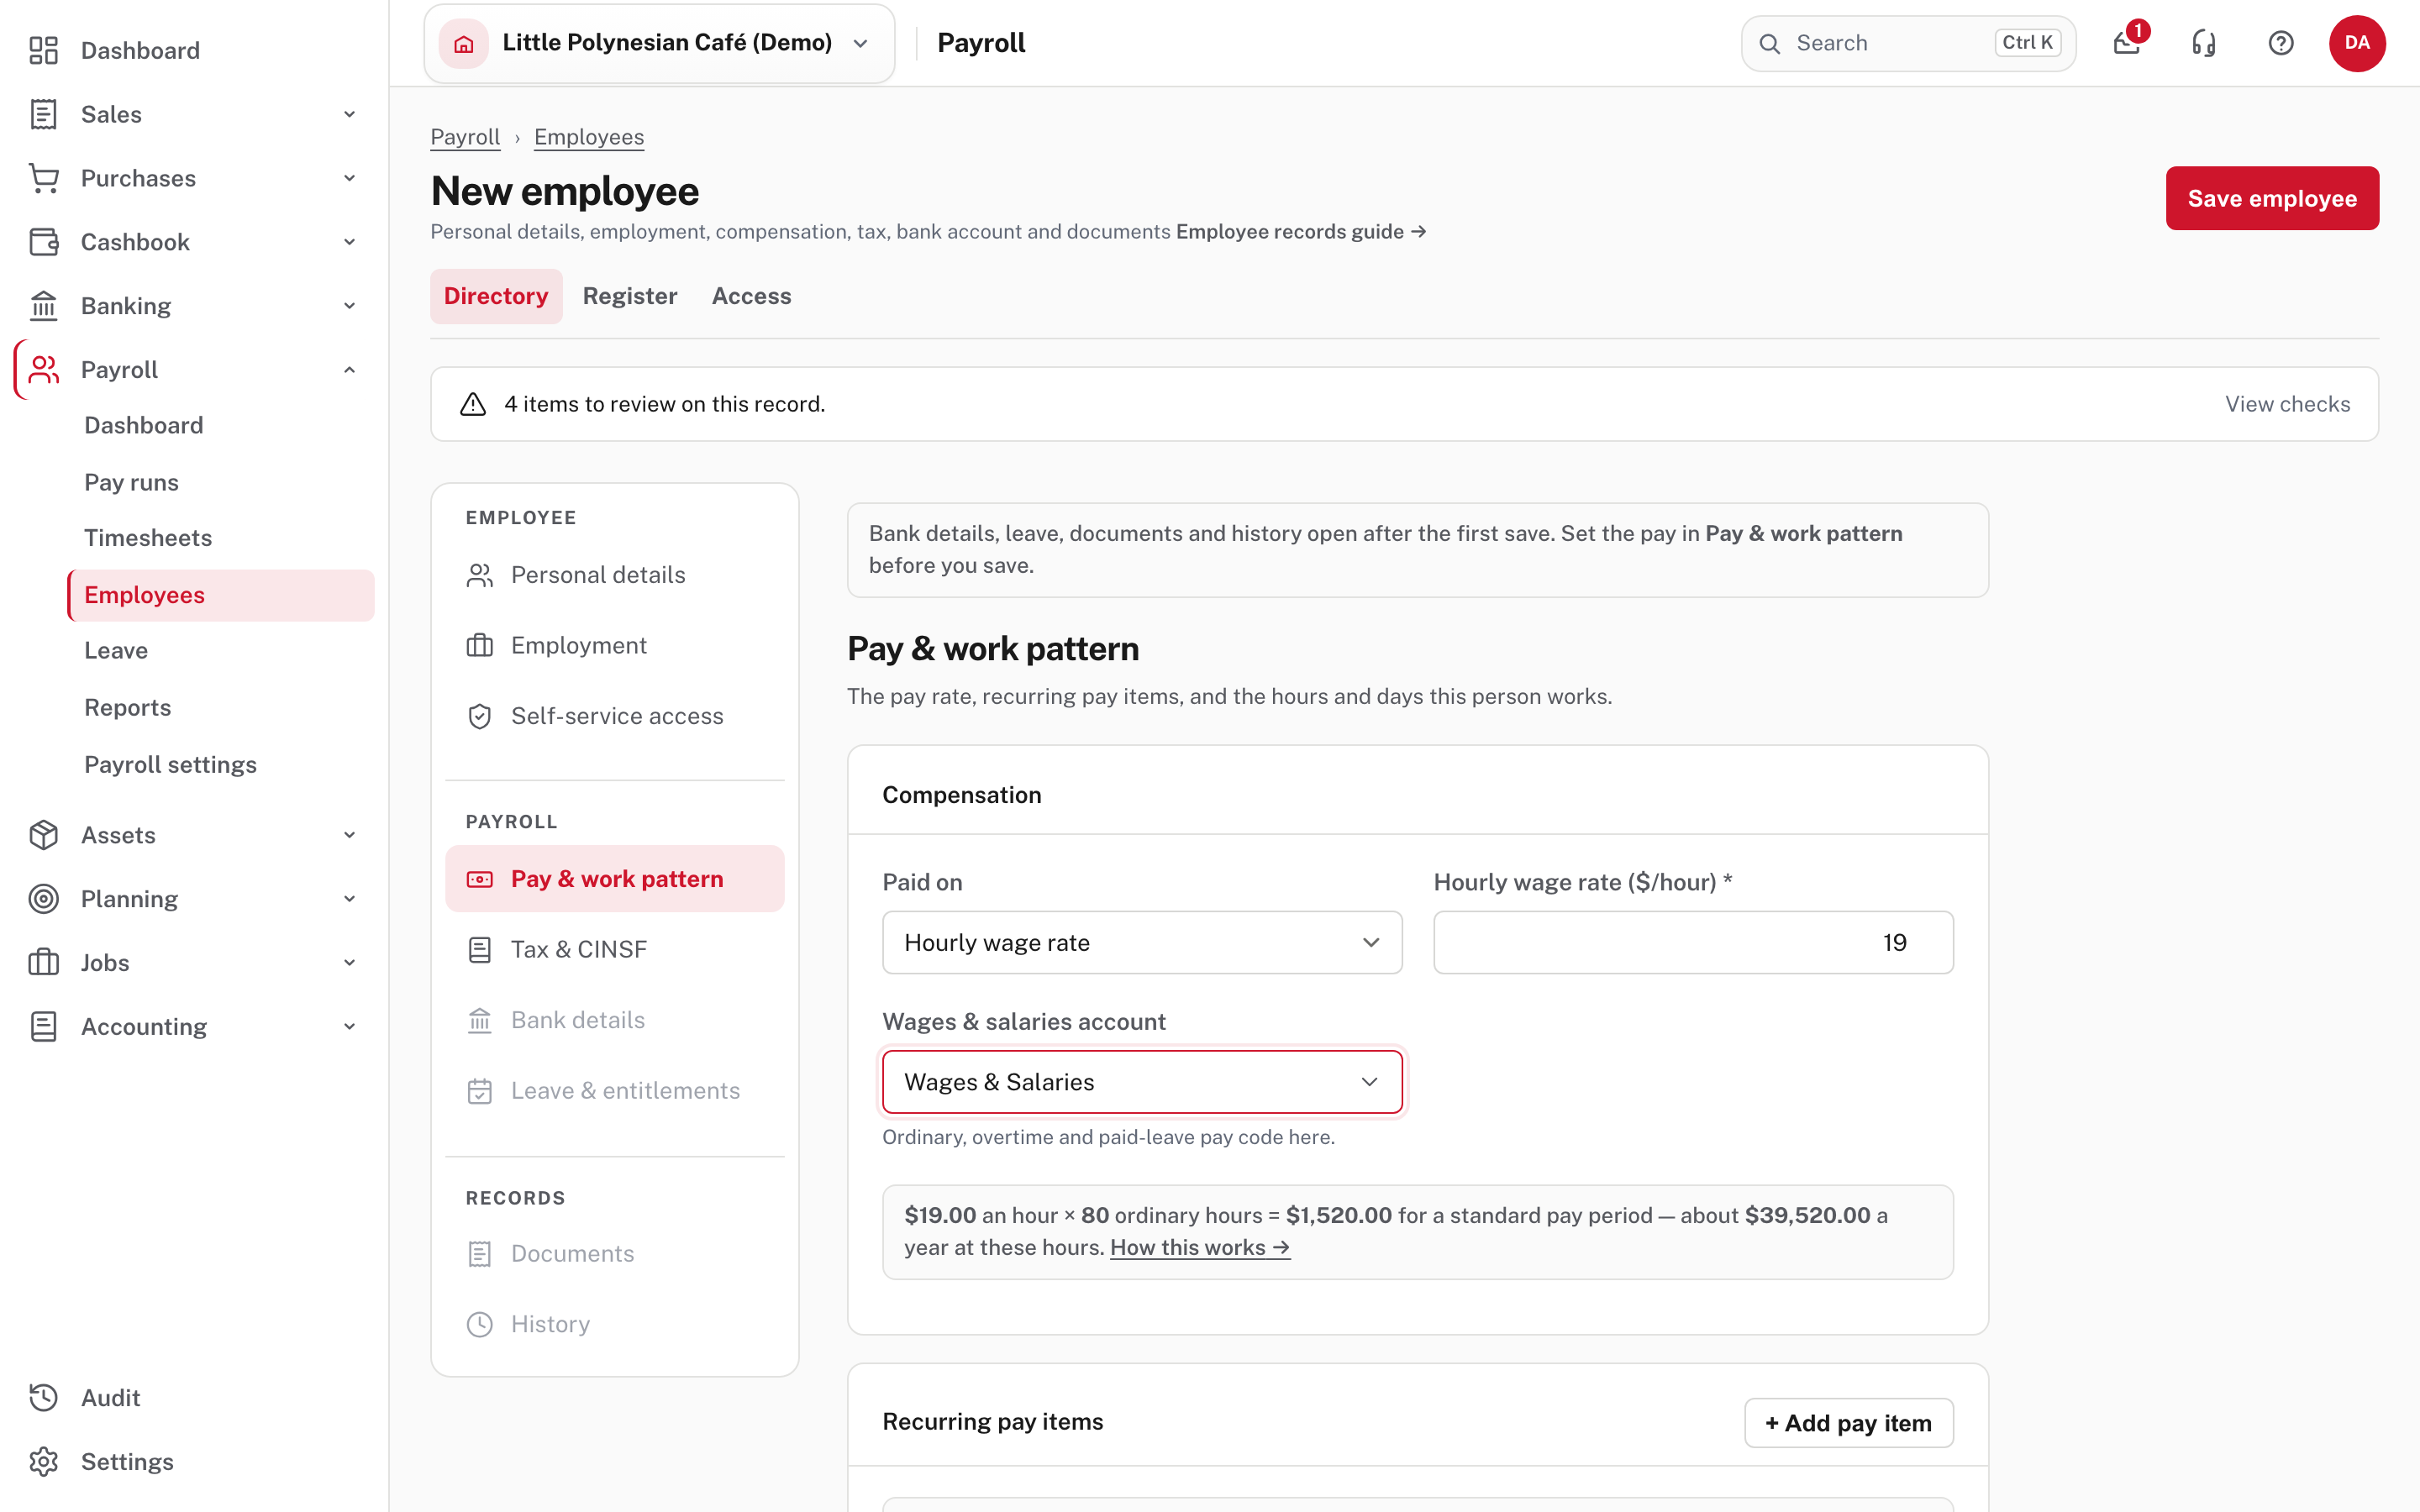Open the help question mark icon

pos(2280,43)
